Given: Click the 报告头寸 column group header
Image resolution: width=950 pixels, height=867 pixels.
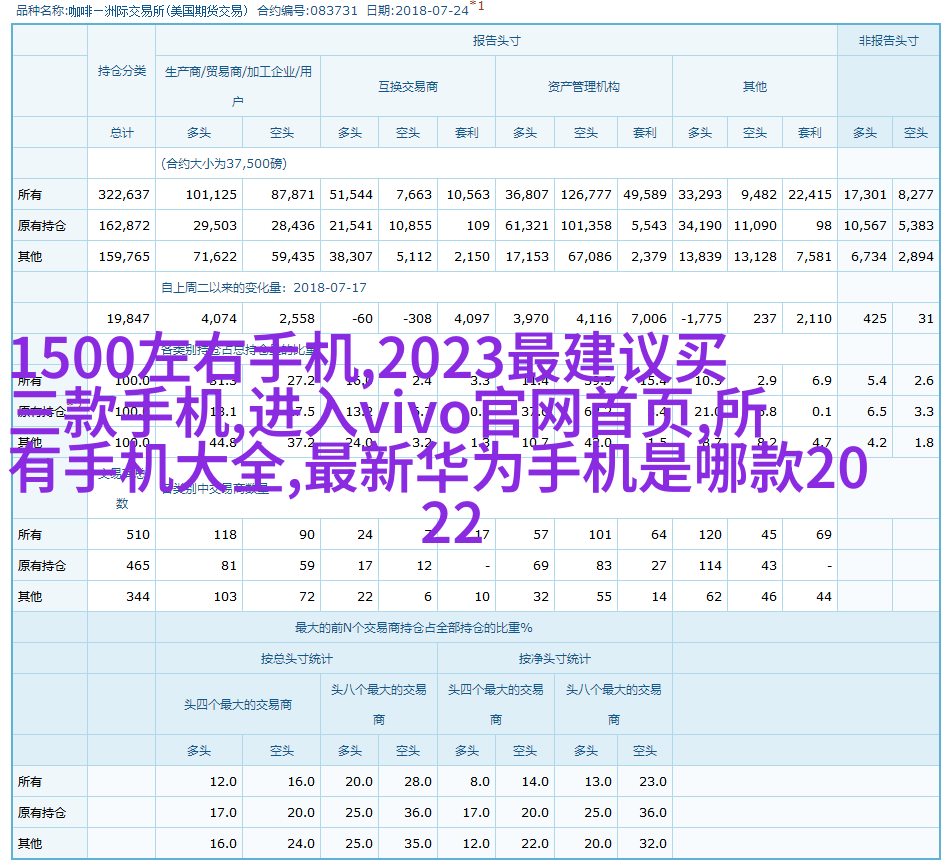Looking at the screenshot, I should point(496,41).
